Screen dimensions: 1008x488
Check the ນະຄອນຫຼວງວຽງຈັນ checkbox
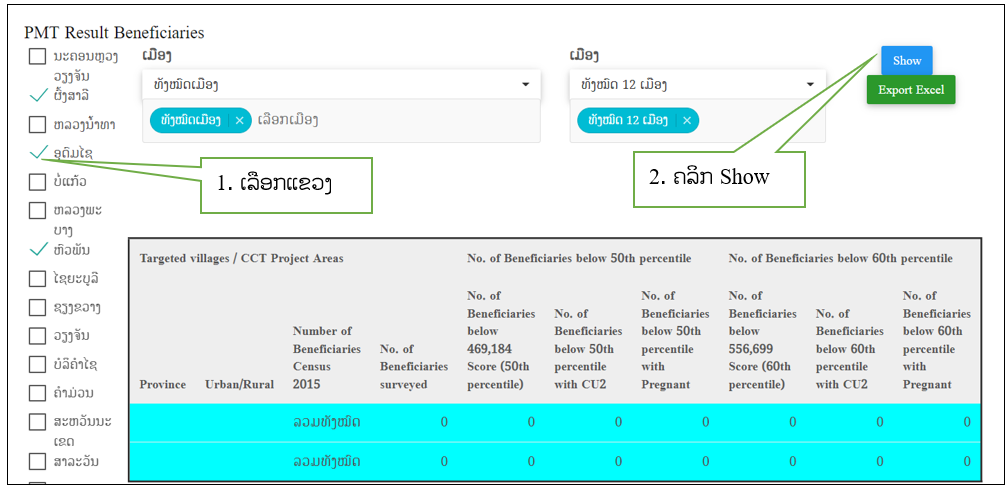pyautogui.click(x=37, y=57)
